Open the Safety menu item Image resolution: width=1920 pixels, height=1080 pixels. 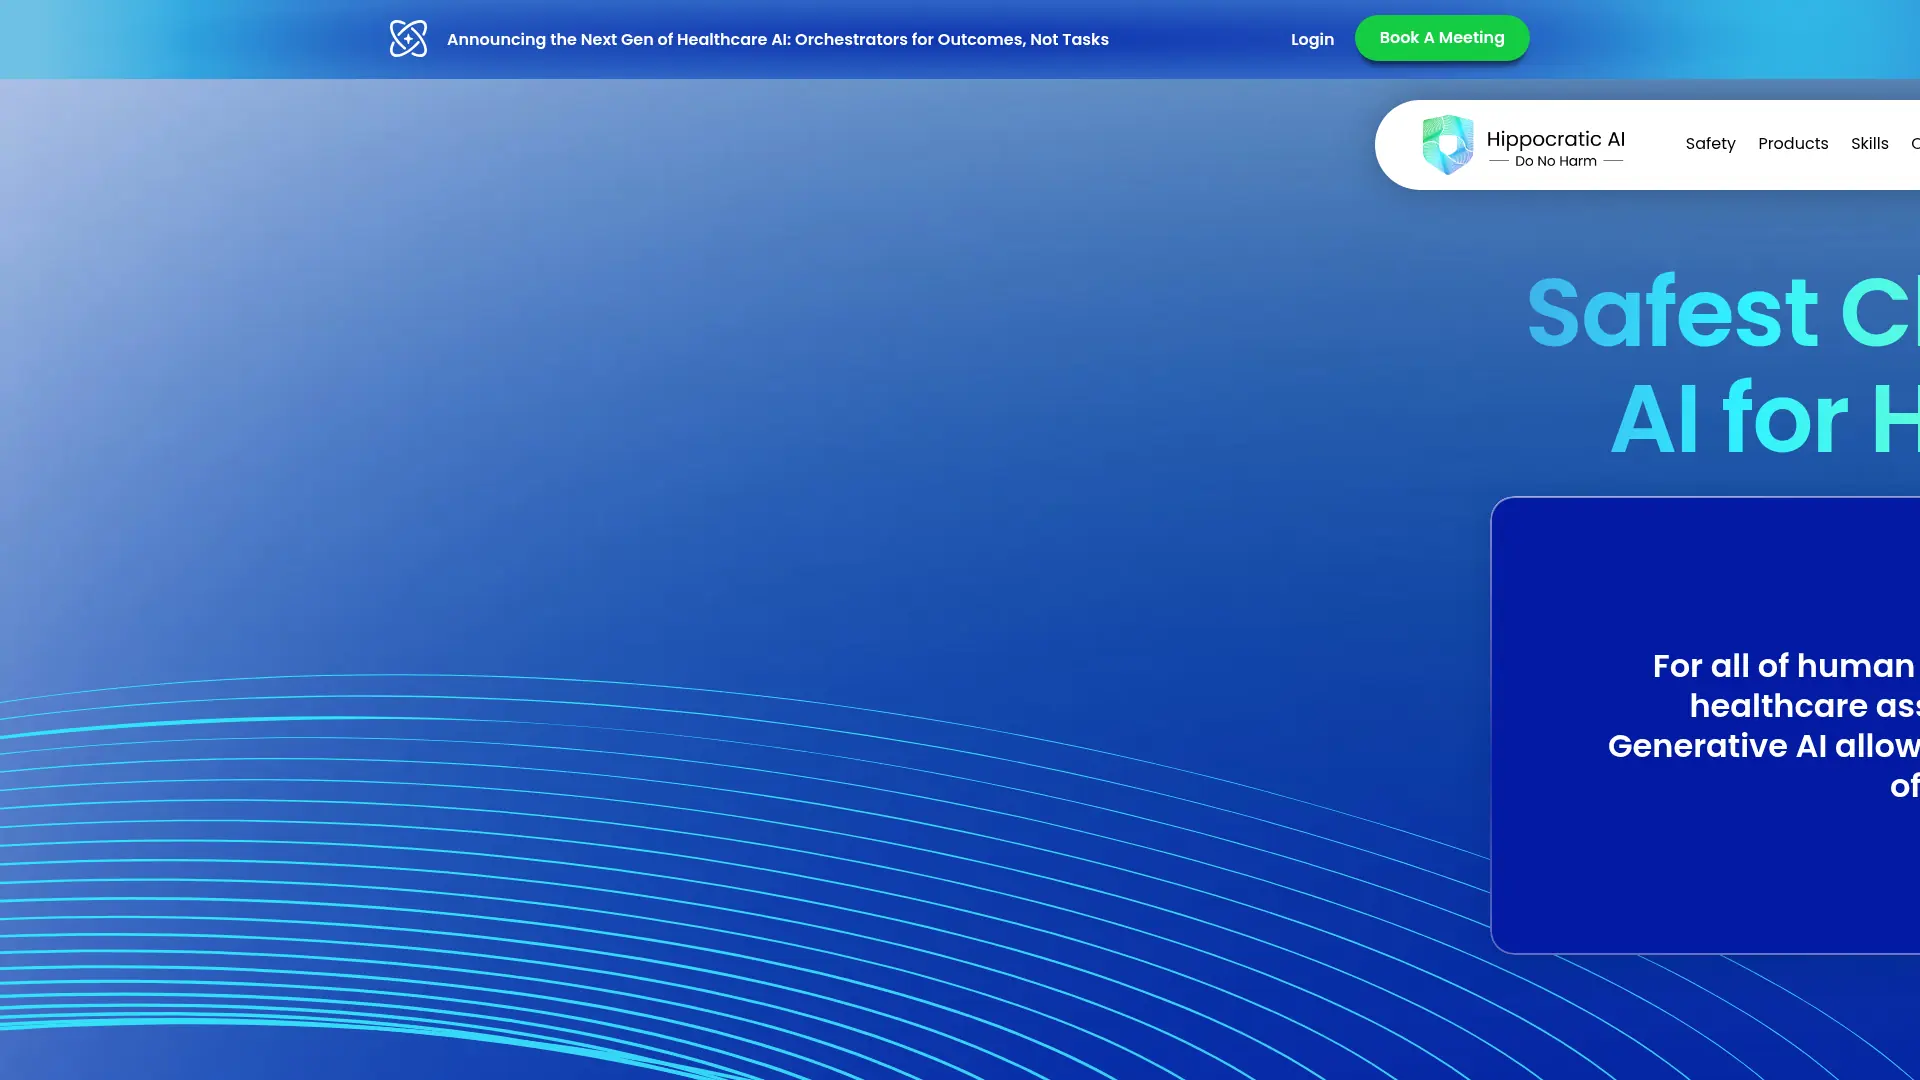pyautogui.click(x=1710, y=143)
